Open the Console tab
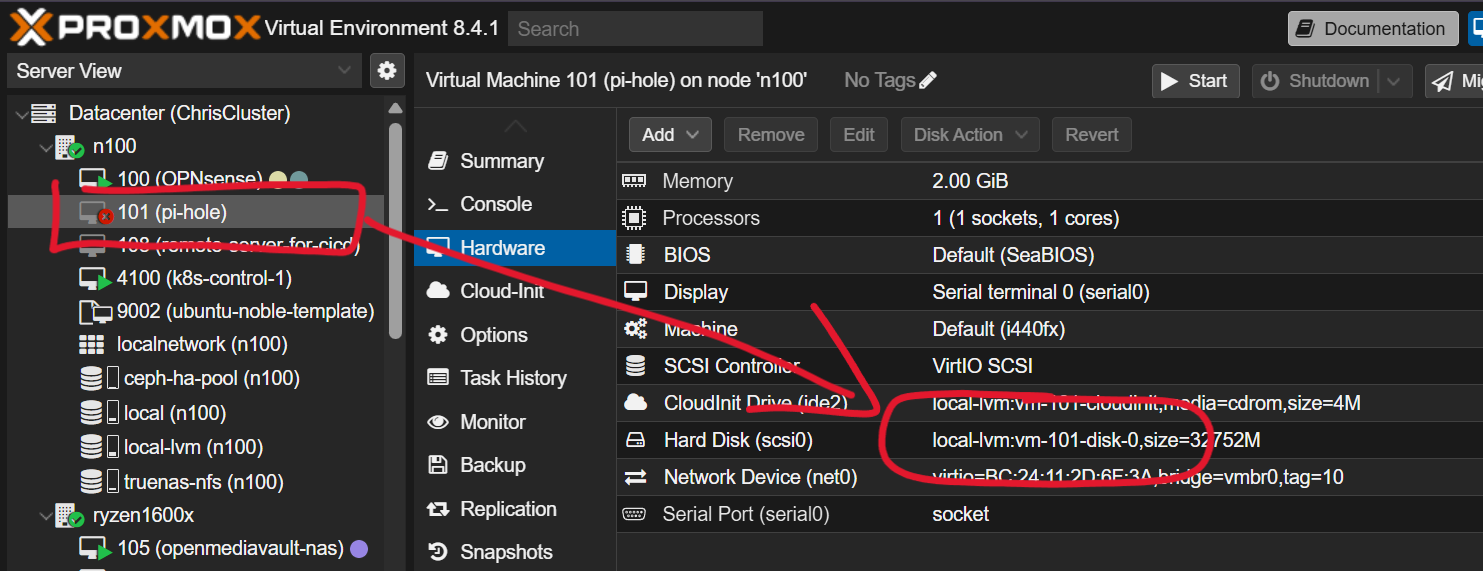This screenshot has height=571, width=1483. point(515,204)
